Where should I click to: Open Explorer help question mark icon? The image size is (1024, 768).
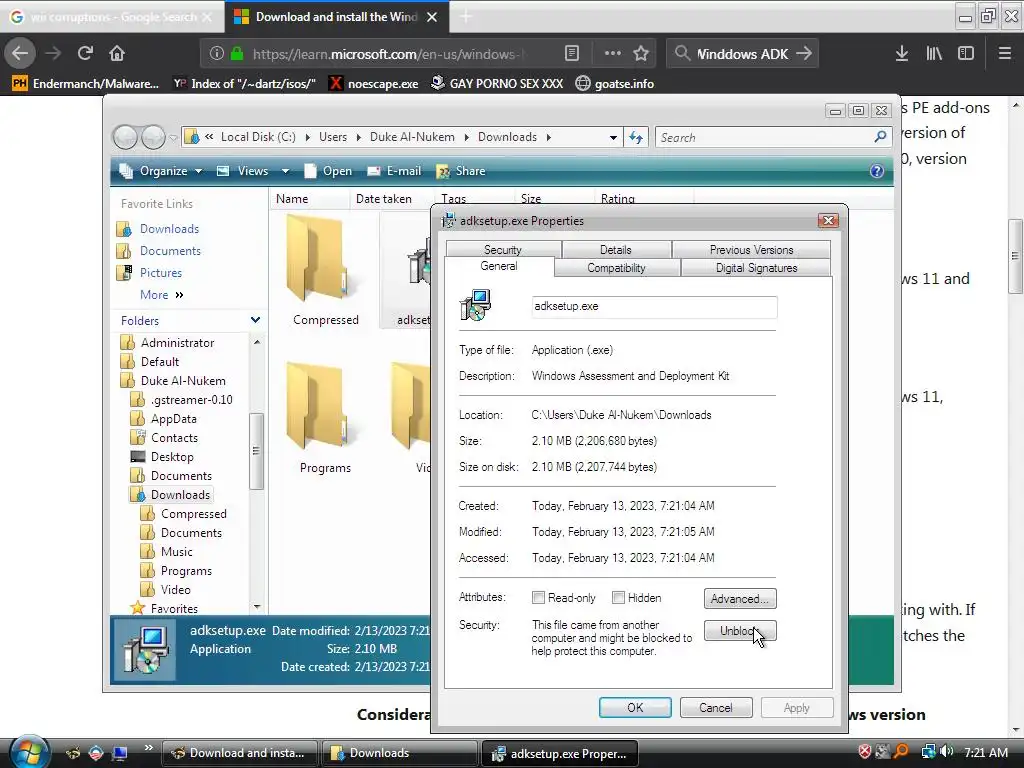pos(877,171)
